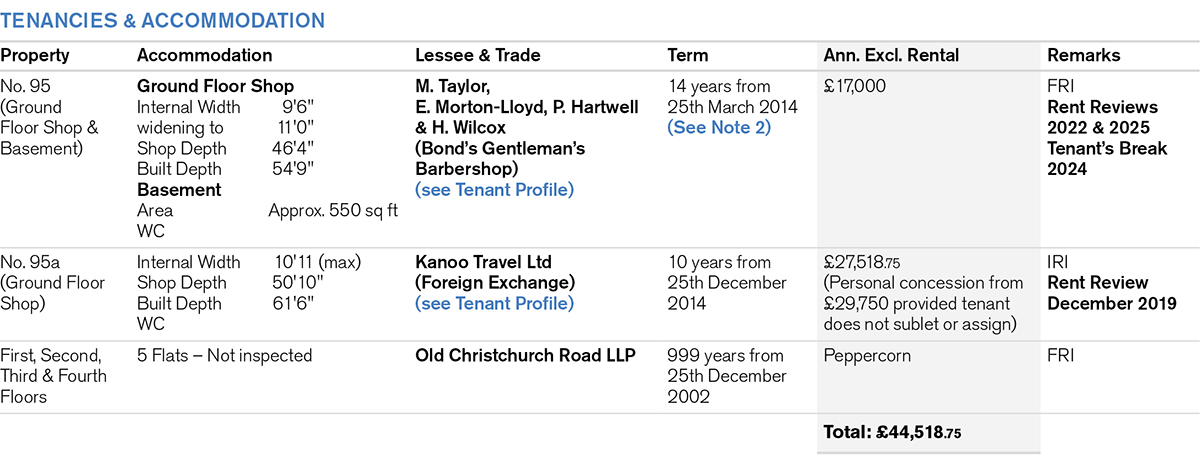Click the Tenancies & Accommodation heading
Image resolution: width=1200 pixels, height=463 pixels.
click(162, 20)
